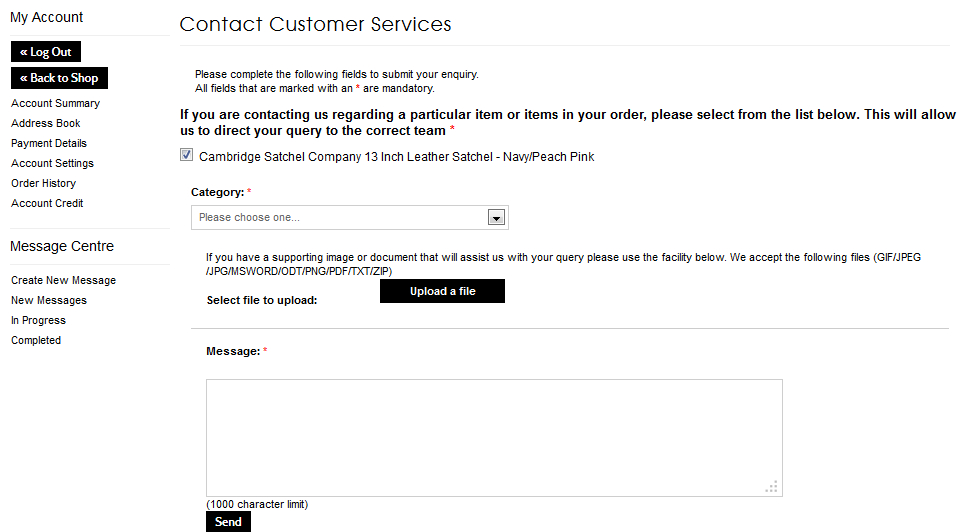This screenshot has height=532, width=967.
Task: Click the Upload a file button
Action: point(442,291)
